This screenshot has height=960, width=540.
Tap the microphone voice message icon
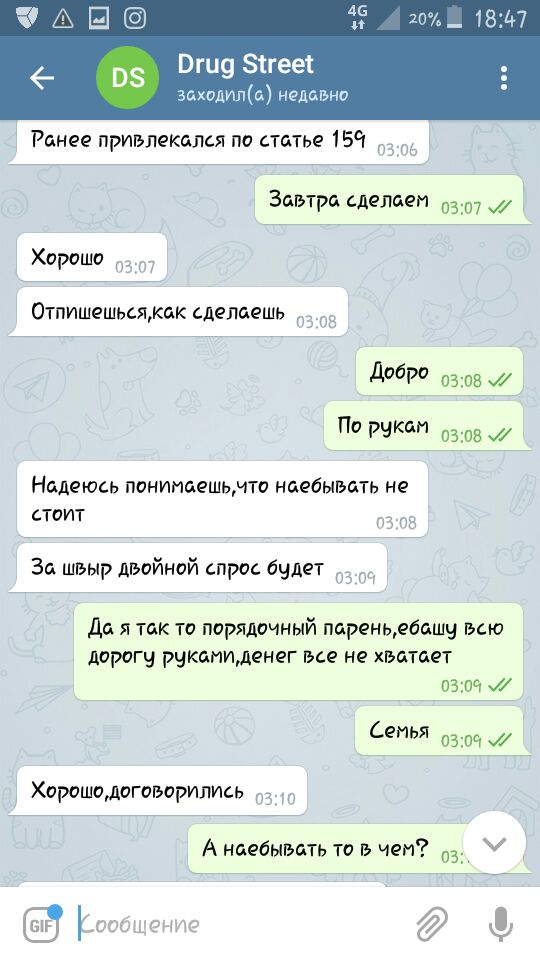[500, 923]
